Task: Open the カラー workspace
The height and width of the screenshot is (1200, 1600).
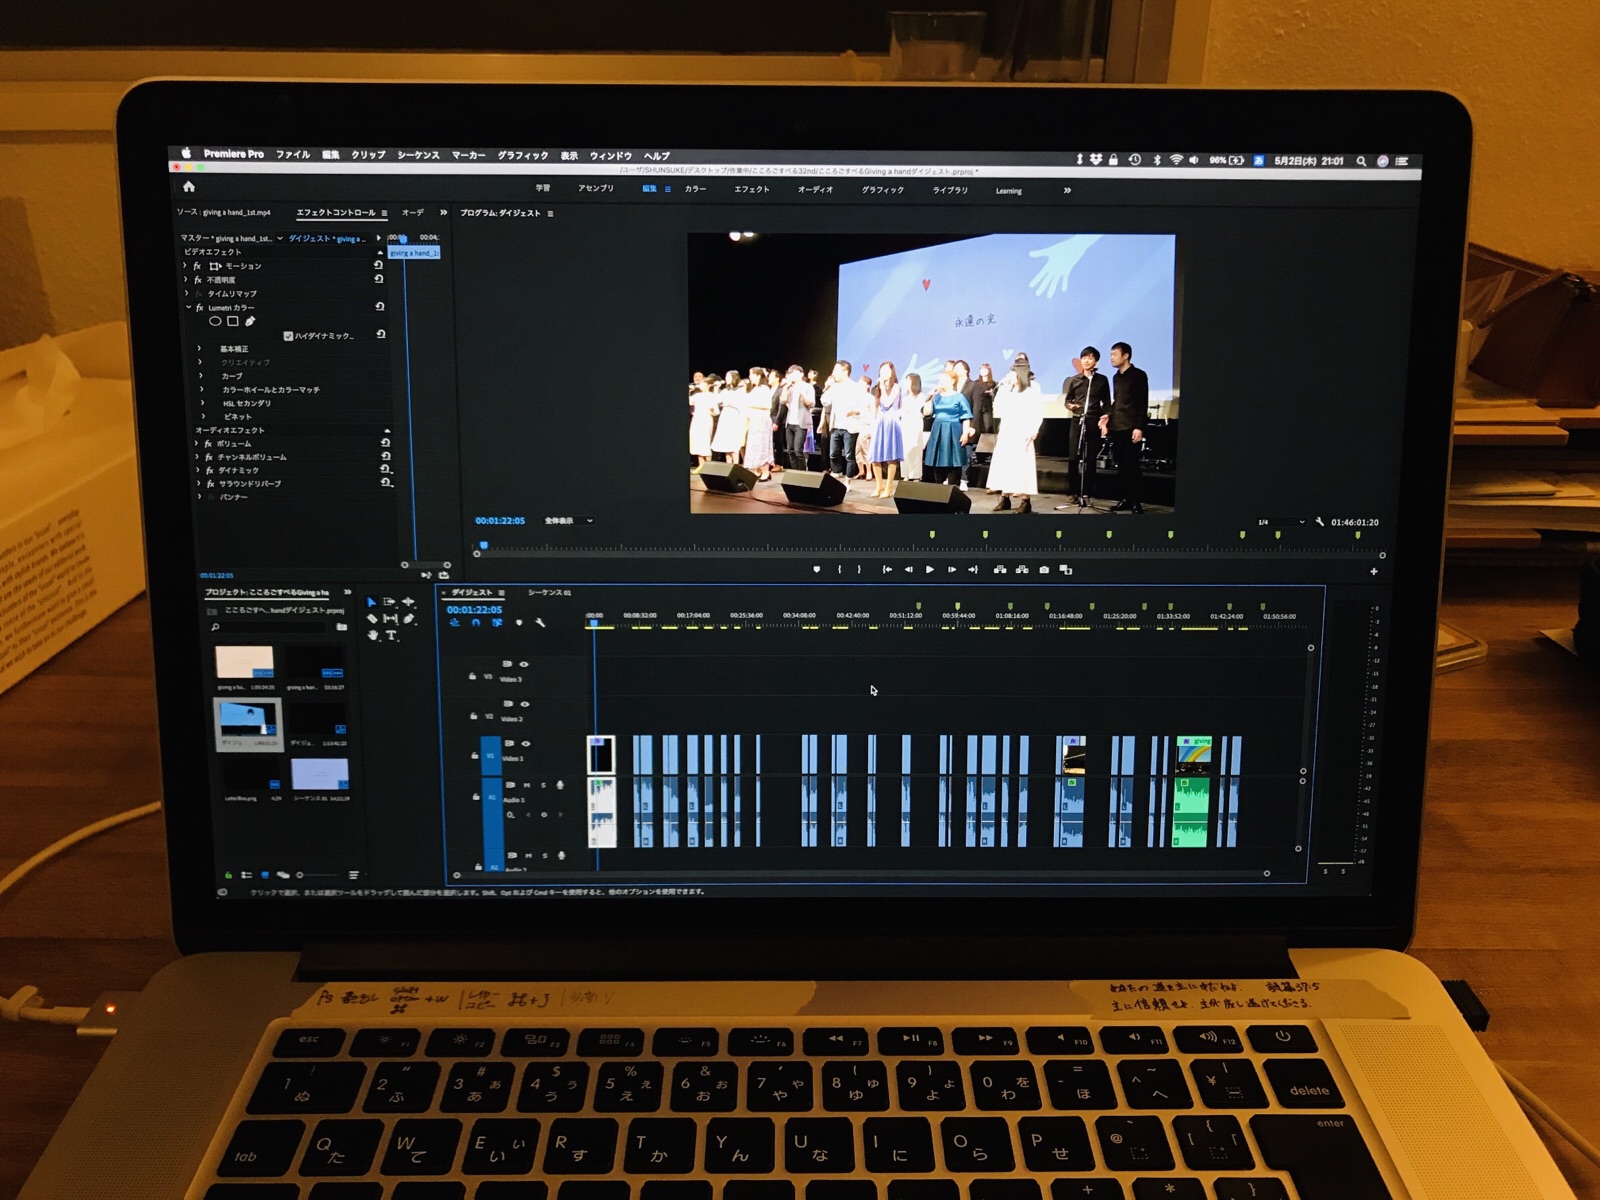Action: [695, 189]
